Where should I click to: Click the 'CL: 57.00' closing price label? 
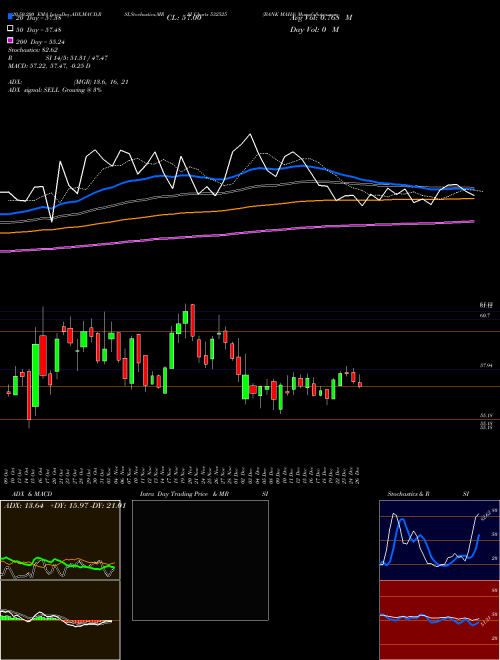(x=184, y=18)
